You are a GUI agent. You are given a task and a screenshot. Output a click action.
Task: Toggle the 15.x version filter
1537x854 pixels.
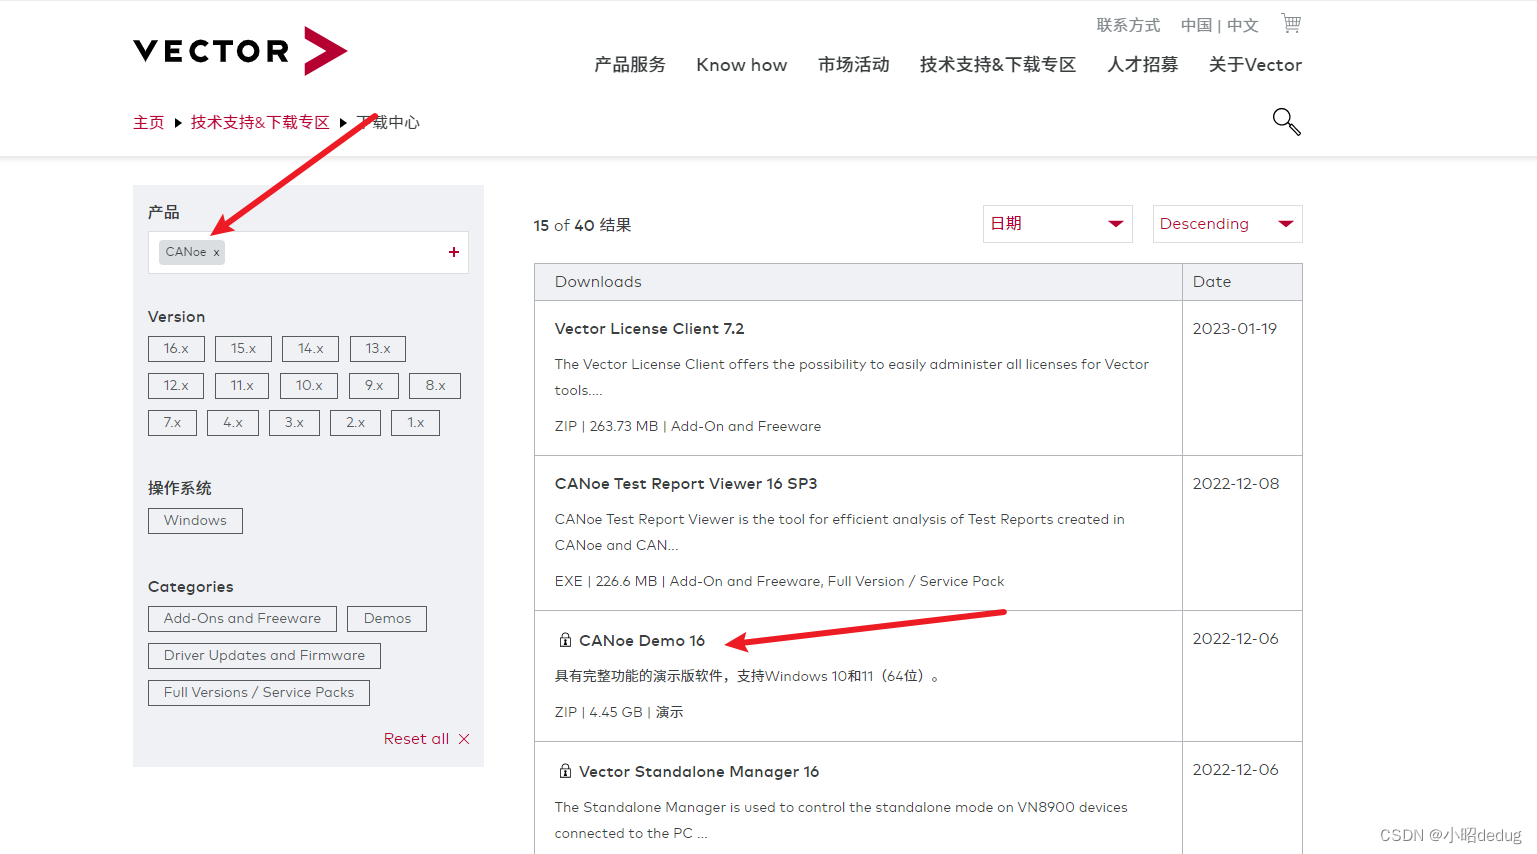pos(243,349)
